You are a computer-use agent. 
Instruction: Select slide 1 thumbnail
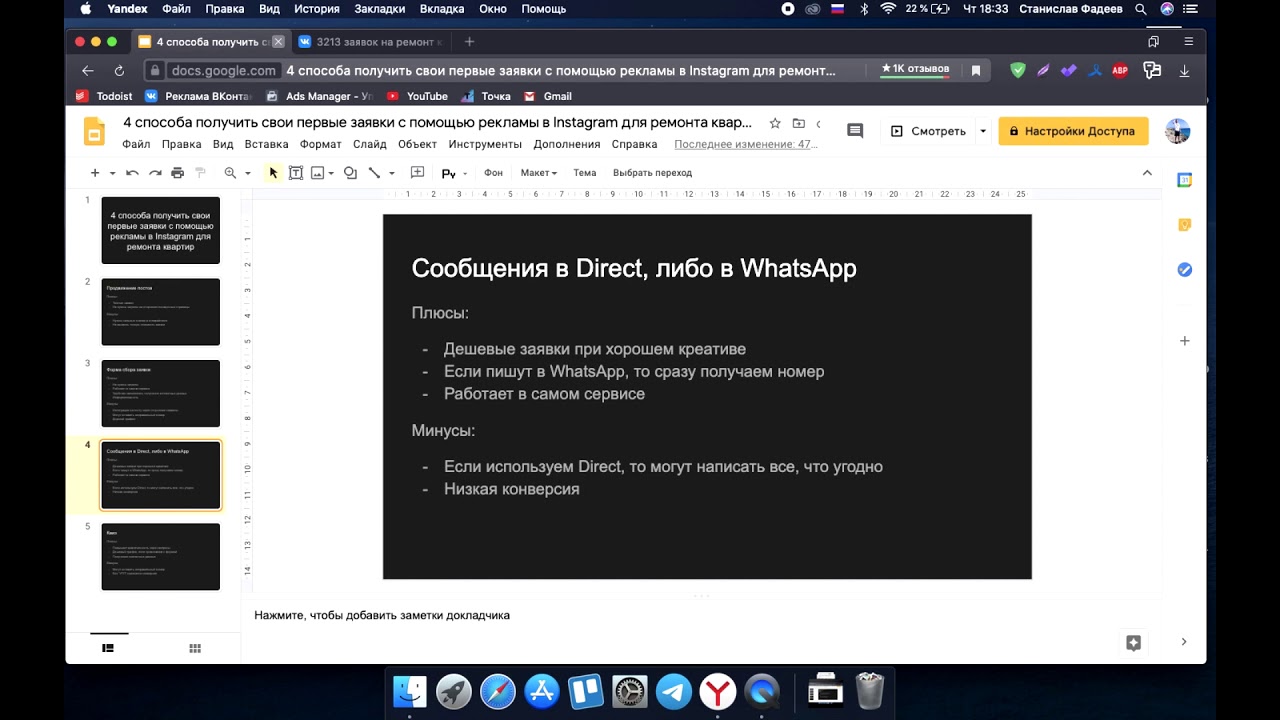pos(160,231)
